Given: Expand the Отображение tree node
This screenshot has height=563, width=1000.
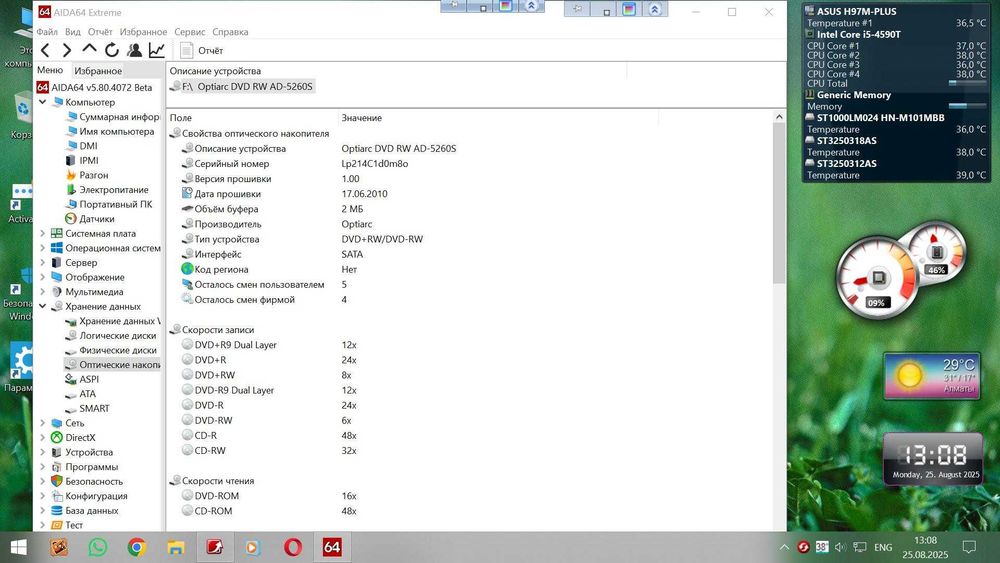Looking at the screenshot, I should pyautogui.click(x=43, y=277).
